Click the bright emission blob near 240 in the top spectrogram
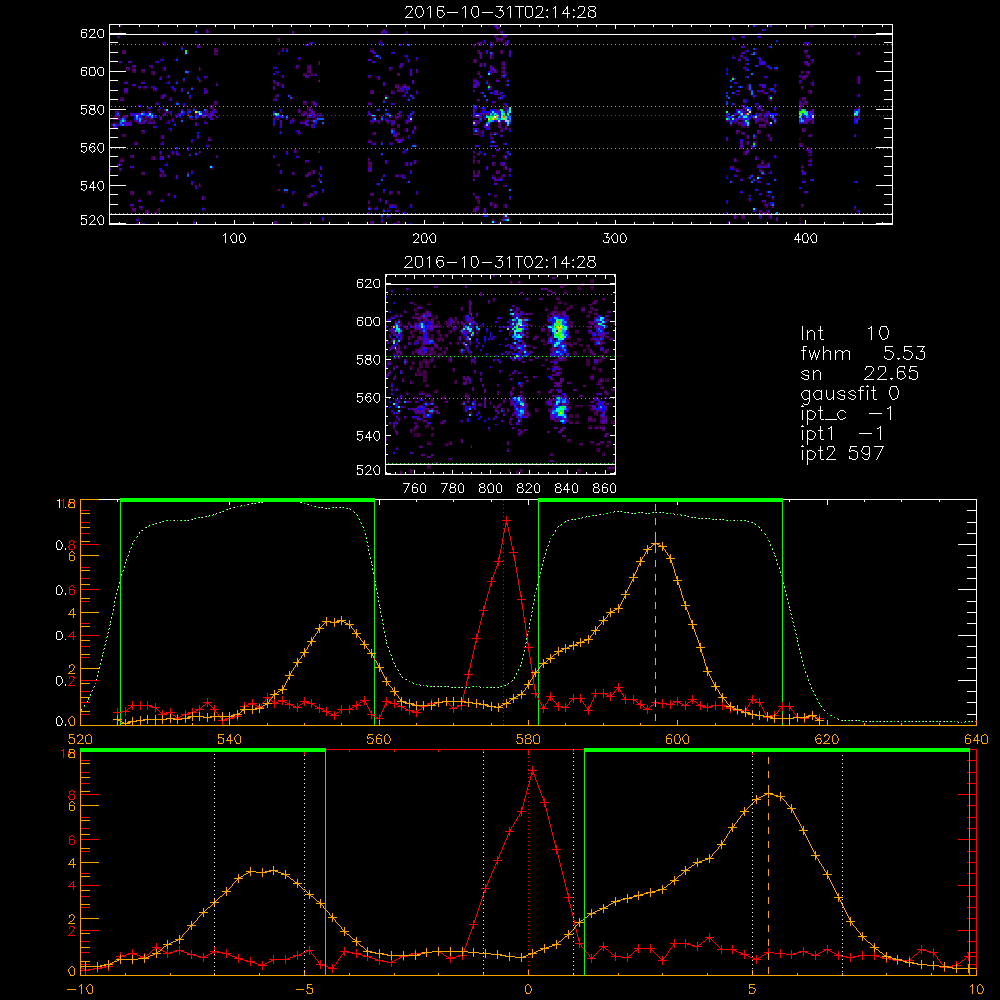Screen dimensions: 1000x1000 click(497, 117)
